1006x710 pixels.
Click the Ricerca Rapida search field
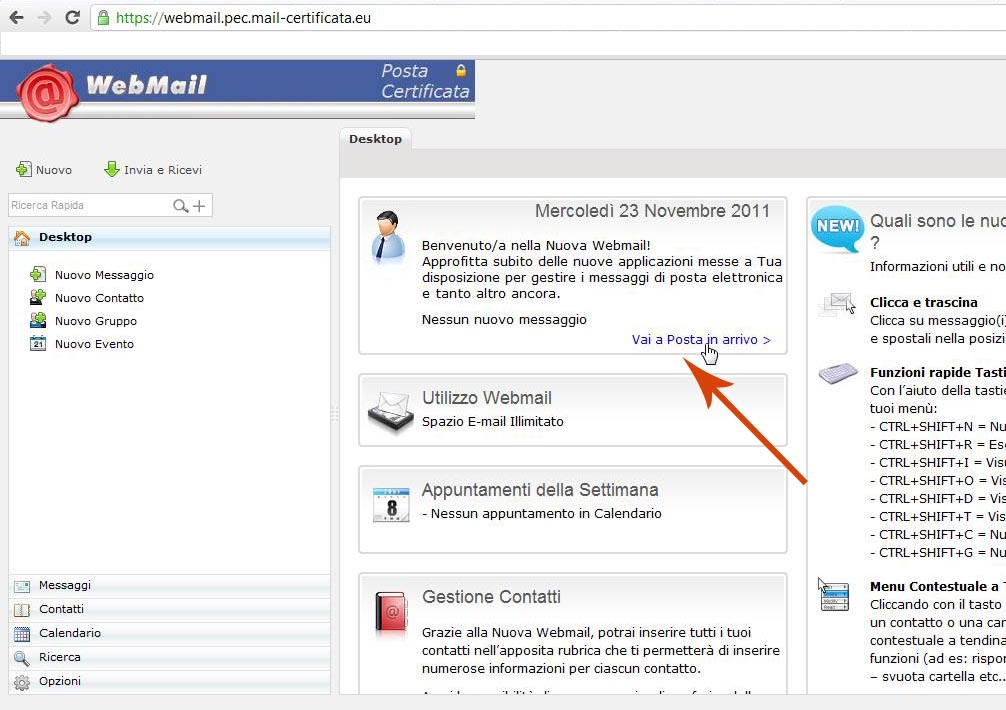point(88,206)
